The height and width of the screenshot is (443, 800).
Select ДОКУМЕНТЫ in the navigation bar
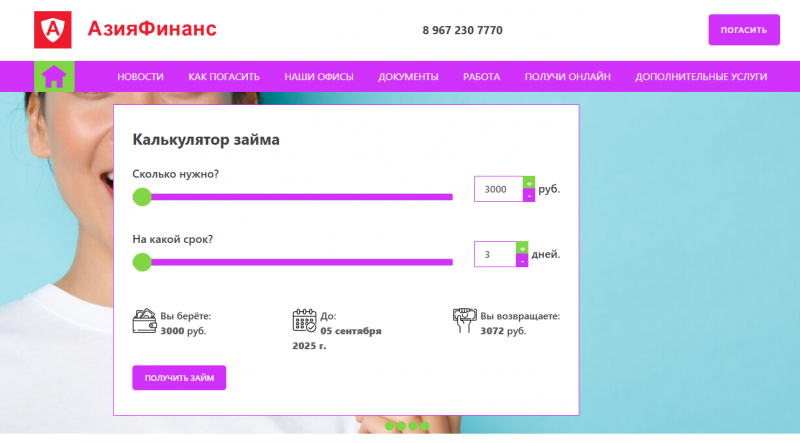(x=408, y=77)
